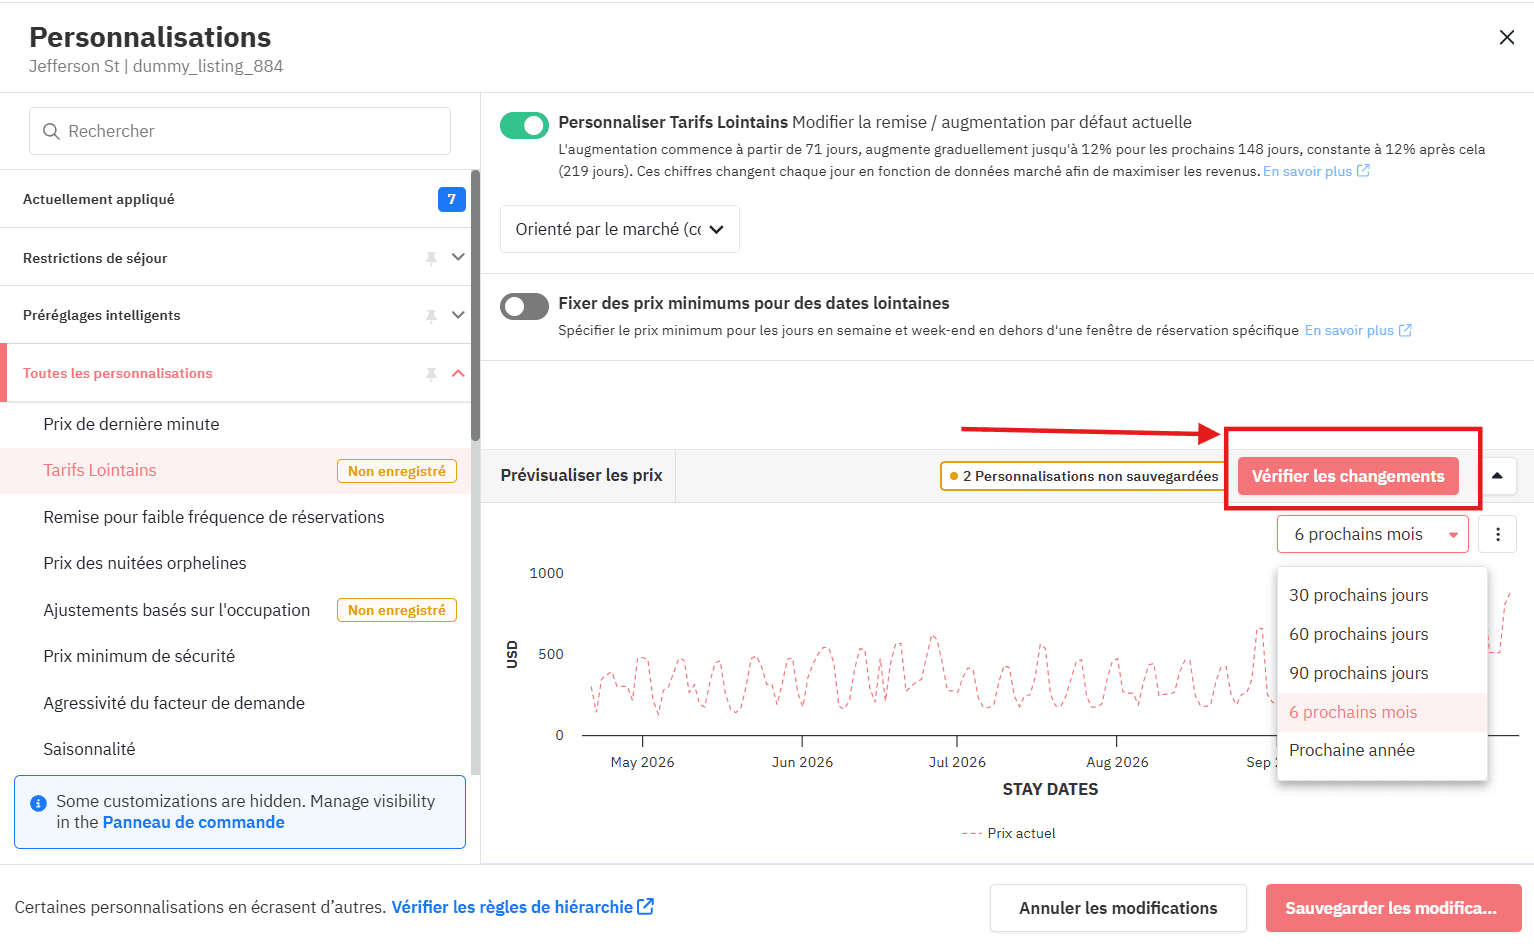
Task: Click the pin icon beside Restrictions de séjour
Action: click(x=431, y=258)
